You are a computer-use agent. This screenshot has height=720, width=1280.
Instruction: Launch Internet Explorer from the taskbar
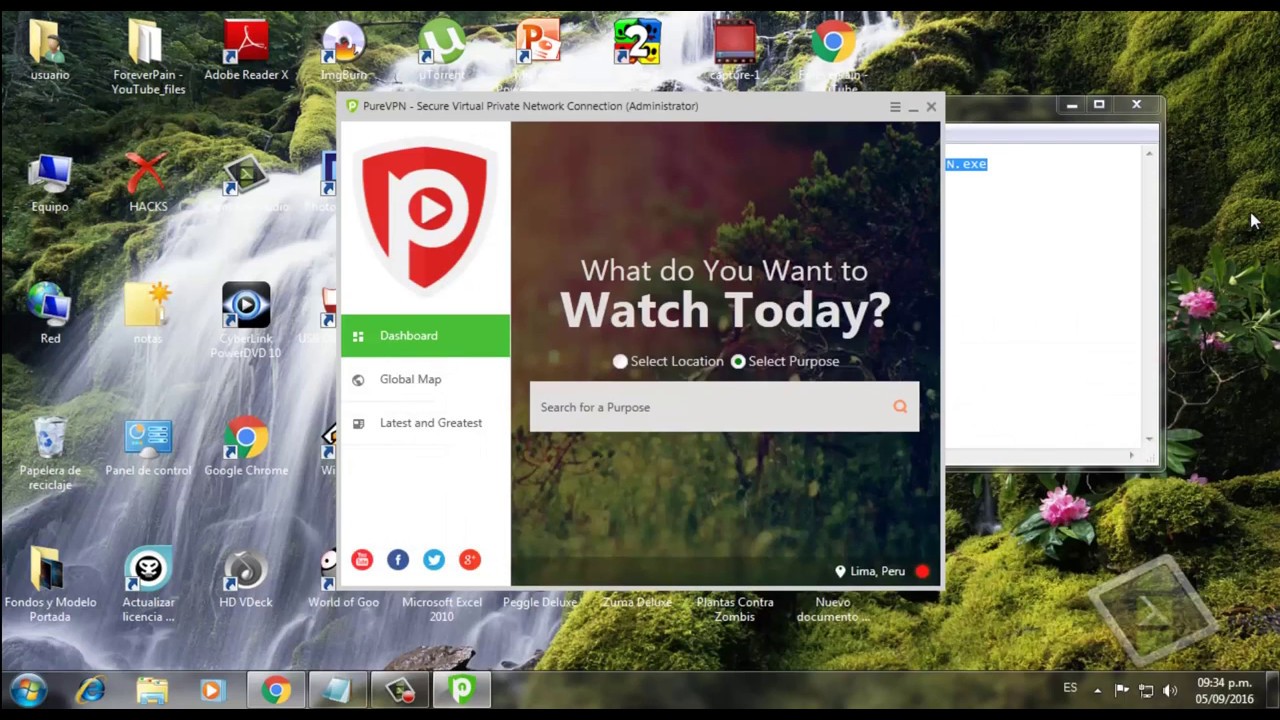(91, 691)
